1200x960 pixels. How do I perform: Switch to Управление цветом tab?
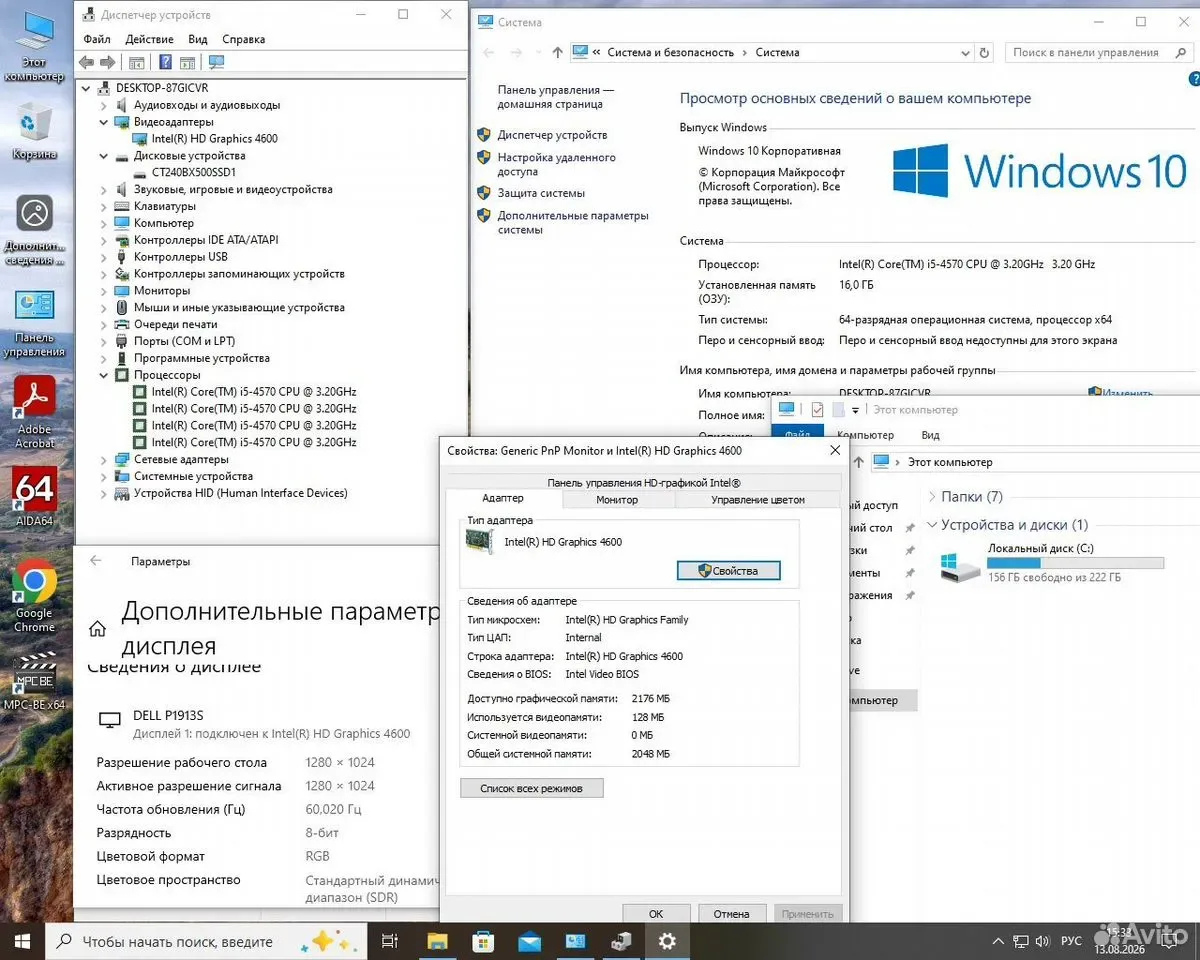pyautogui.click(x=758, y=499)
